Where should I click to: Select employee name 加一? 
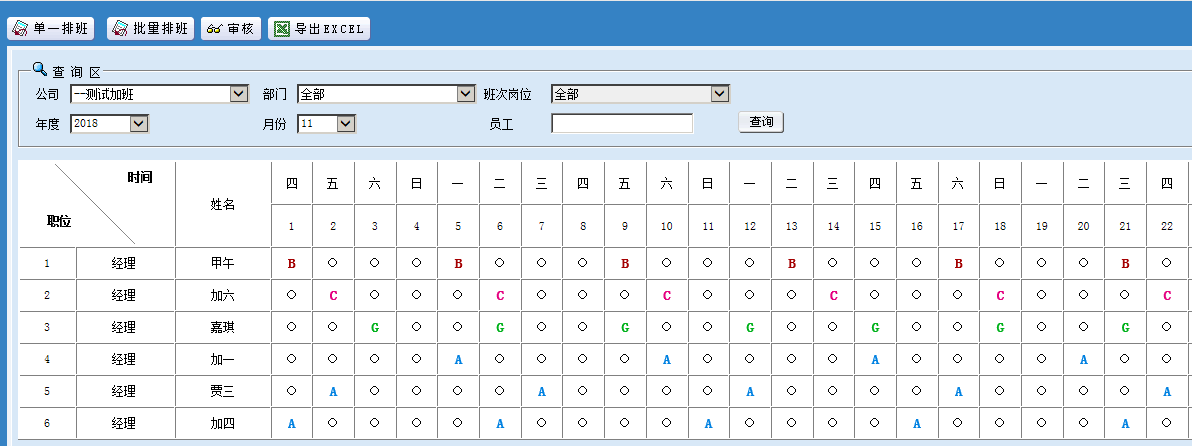(x=223, y=359)
